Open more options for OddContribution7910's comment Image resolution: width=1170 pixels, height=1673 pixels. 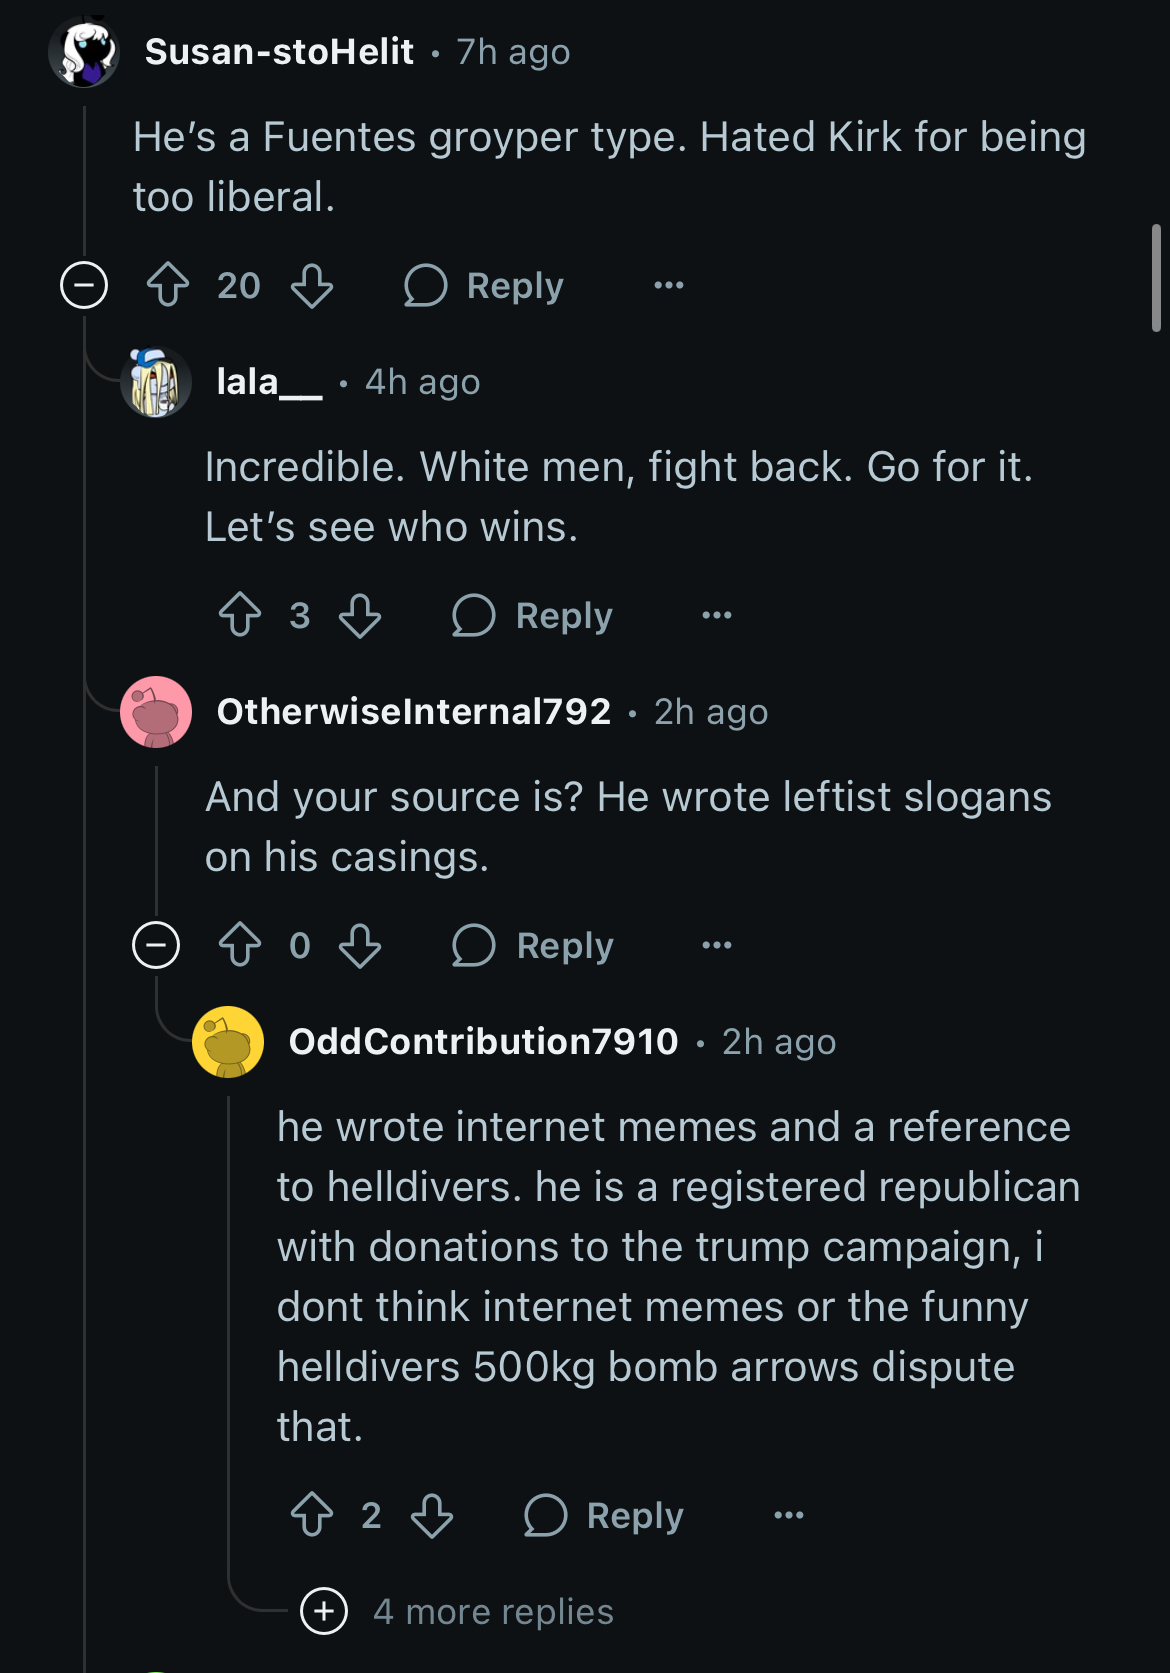[789, 1515]
